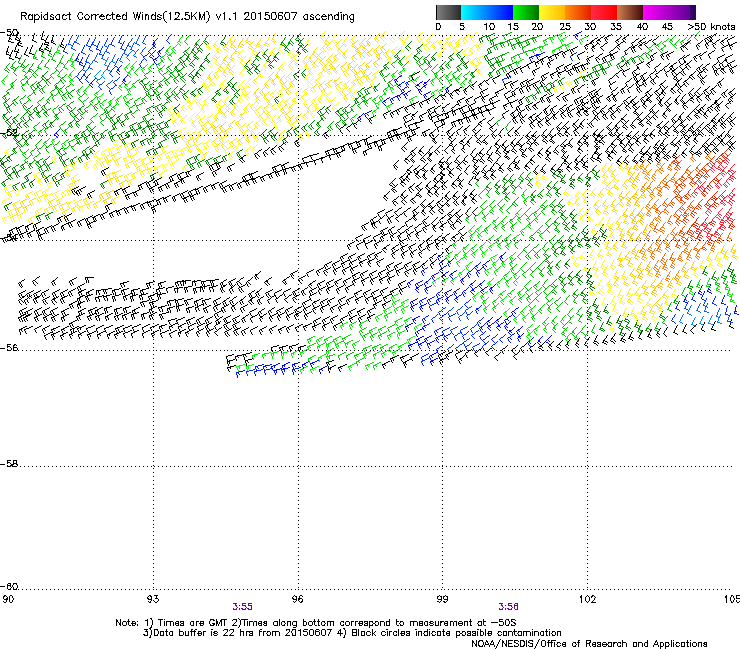Click the longitude label '93'
The width and height of the screenshot is (740, 650).
point(153,599)
